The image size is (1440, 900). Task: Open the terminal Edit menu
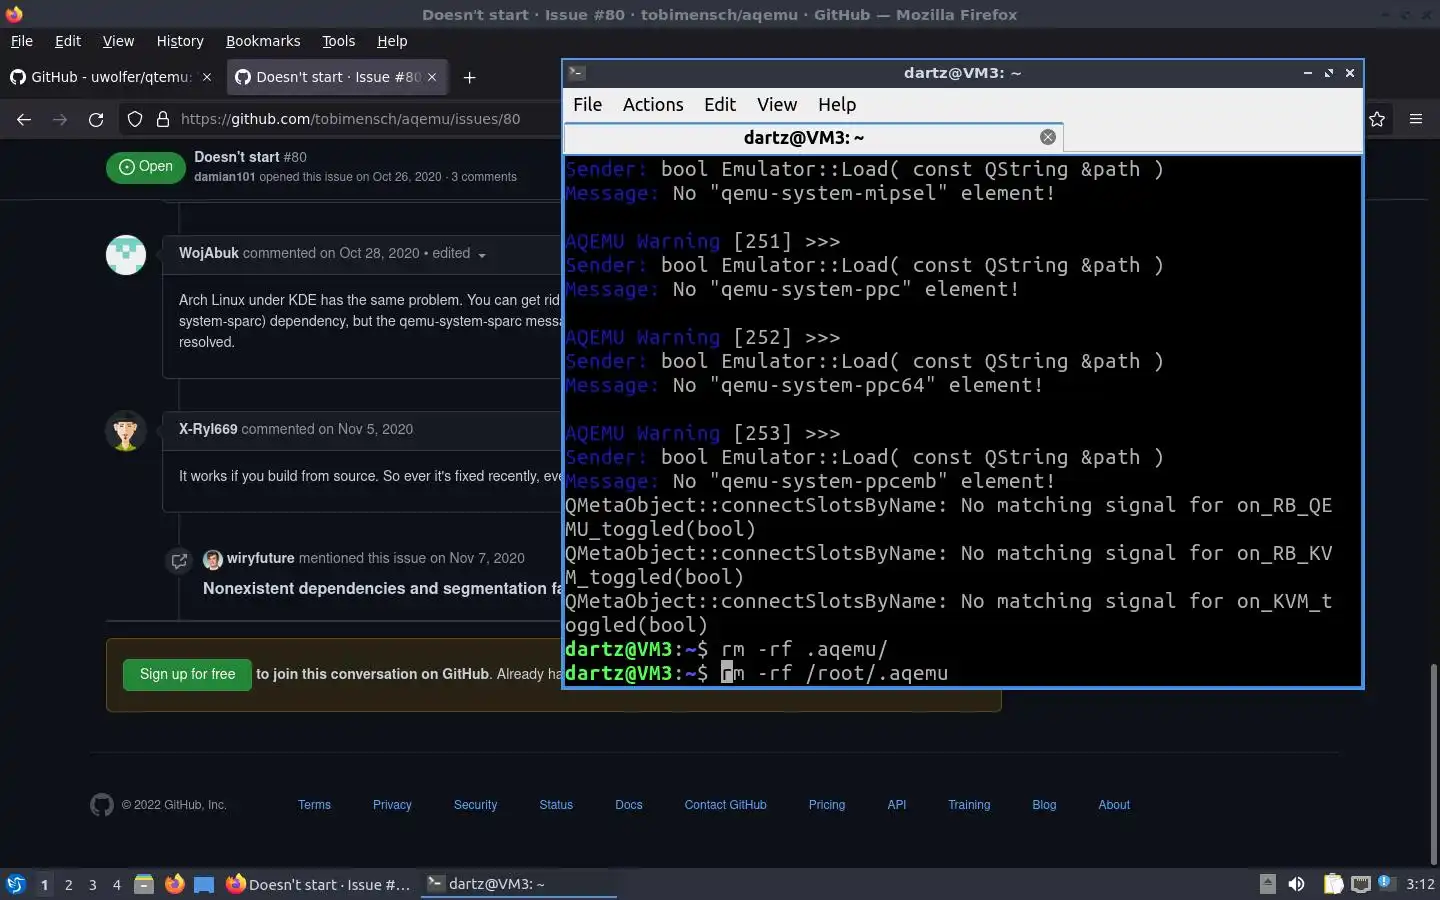(720, 105)
